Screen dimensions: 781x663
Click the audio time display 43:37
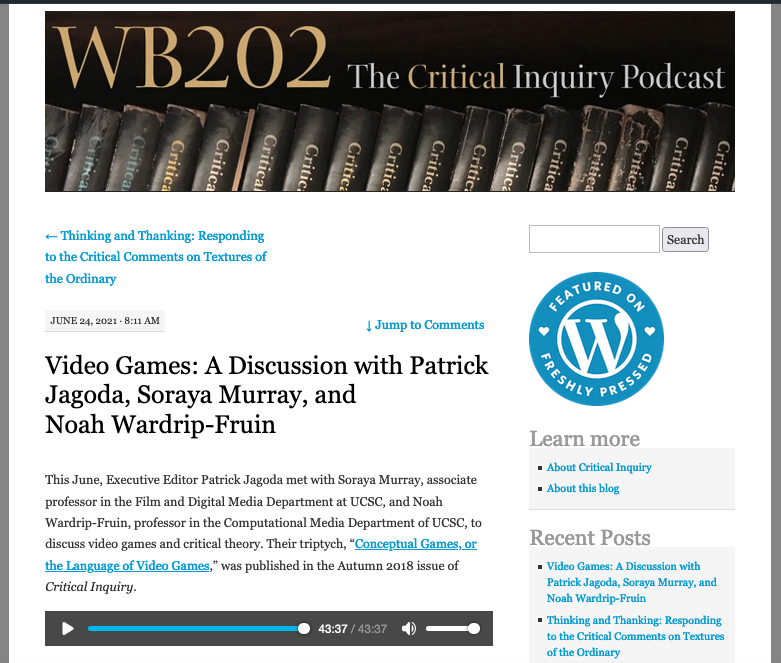coord(332,629)
